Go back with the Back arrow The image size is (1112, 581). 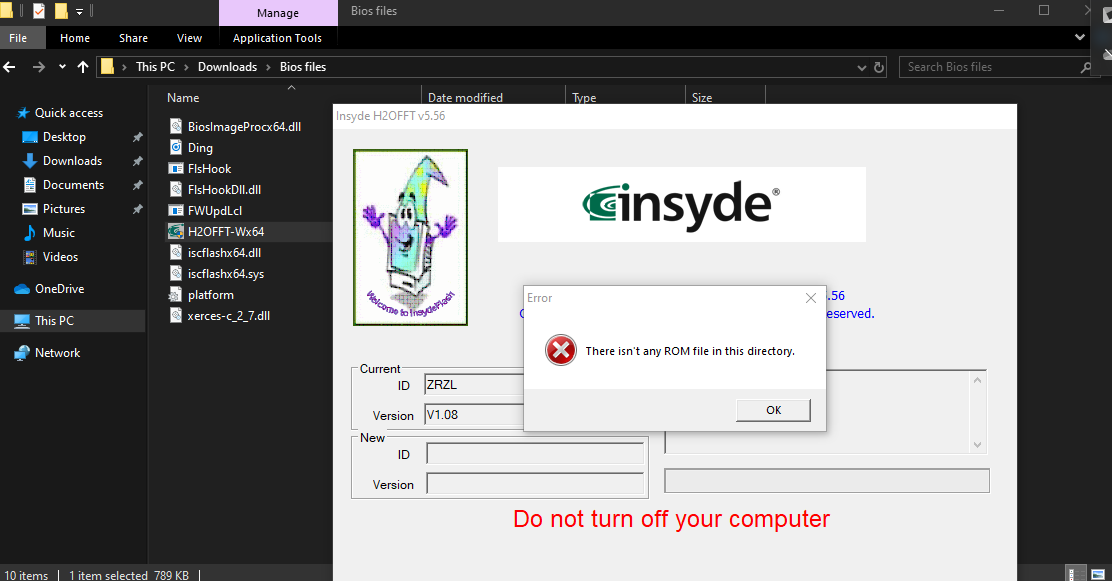point(9,67)
